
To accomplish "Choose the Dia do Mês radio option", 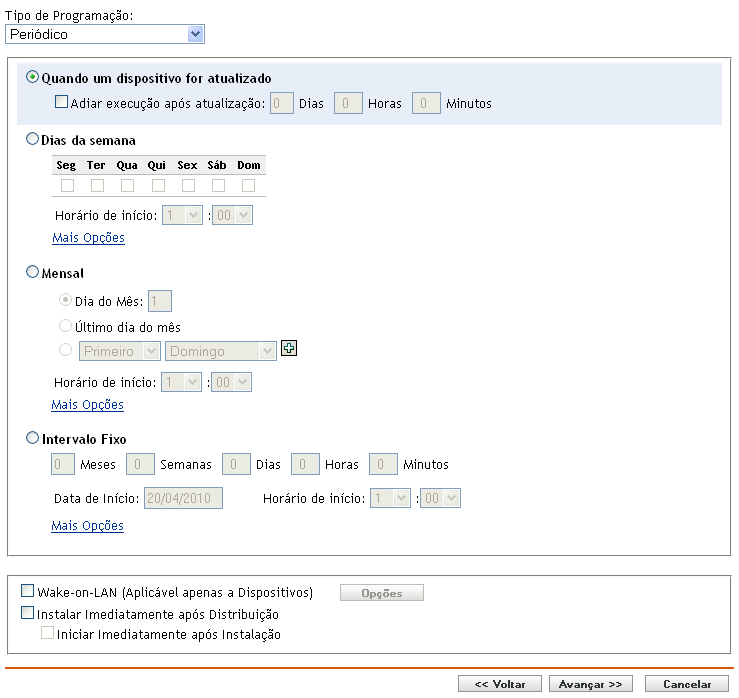I will point(65,300).
